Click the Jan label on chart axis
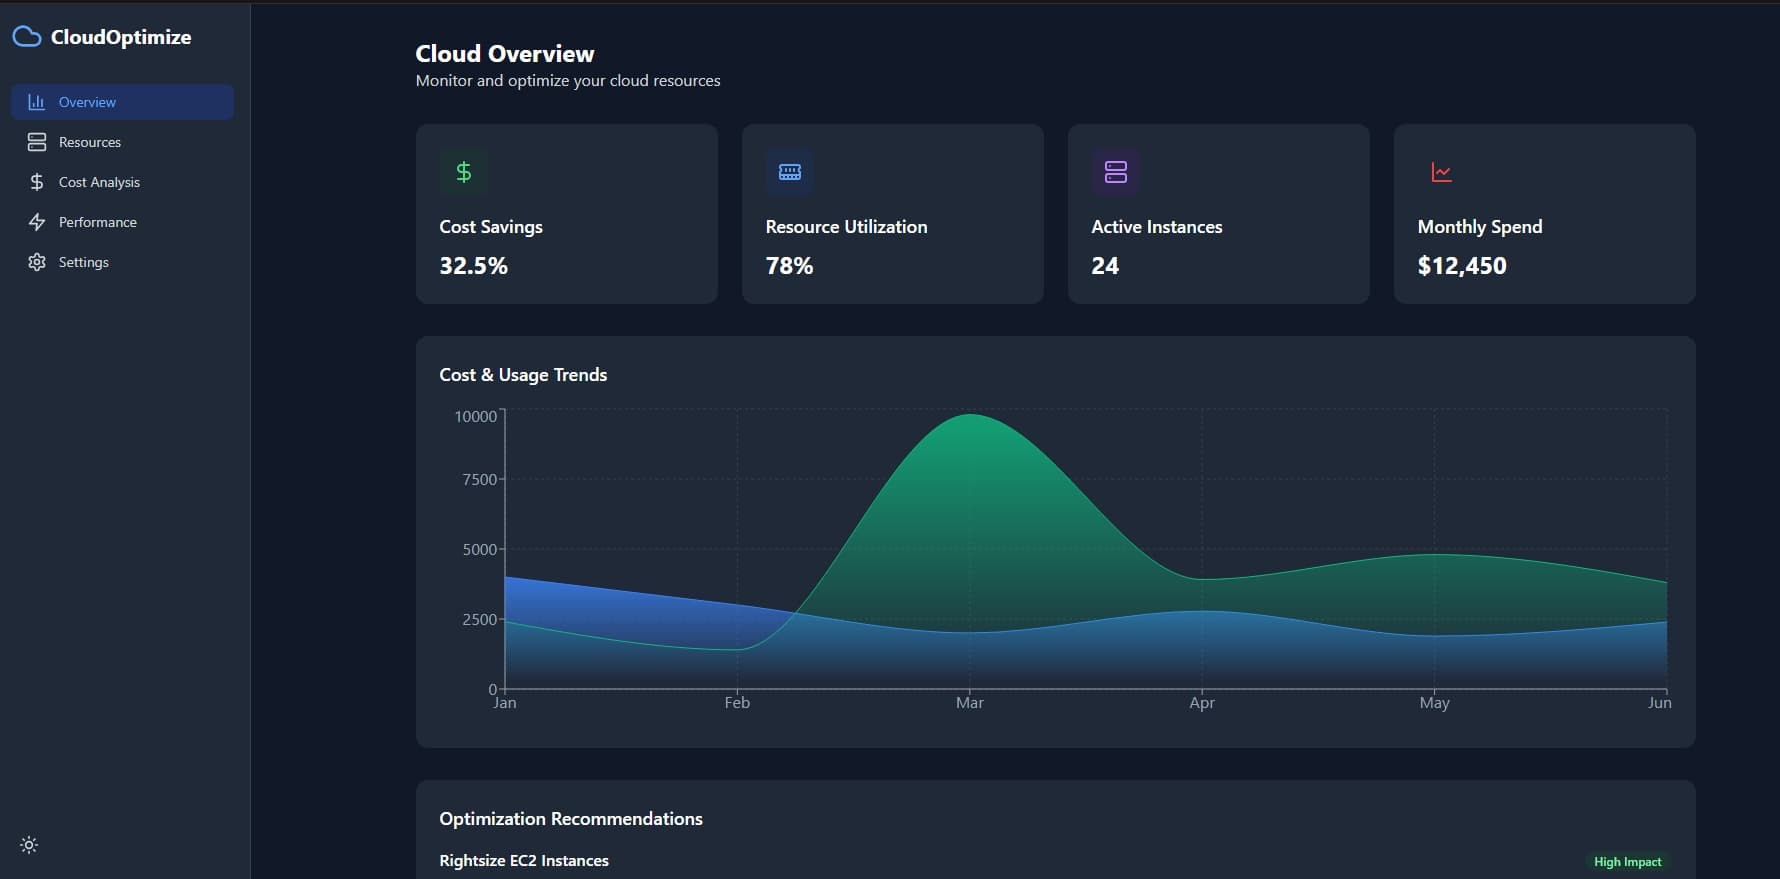 tap(505, 703)
